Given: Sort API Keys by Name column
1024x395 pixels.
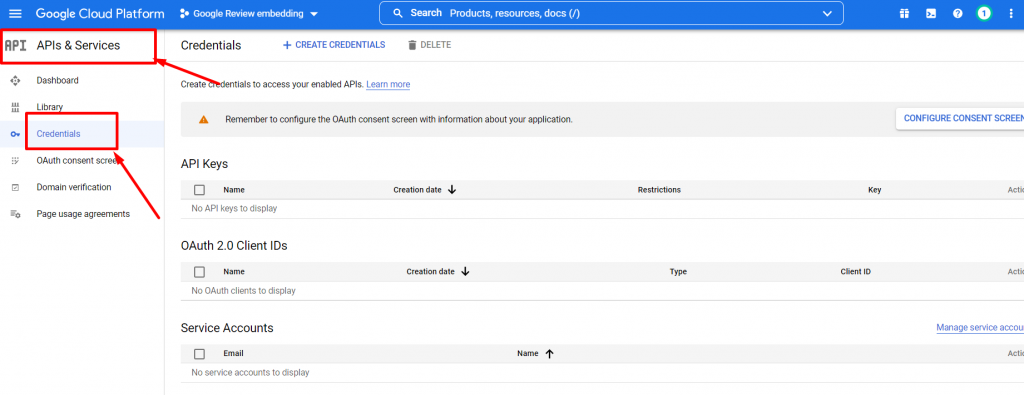Looking at the screenshot, I should (x=234, y=190).
